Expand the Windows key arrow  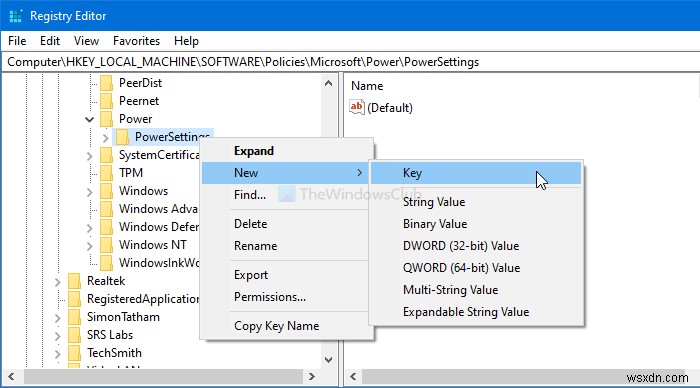coord(90,192)
